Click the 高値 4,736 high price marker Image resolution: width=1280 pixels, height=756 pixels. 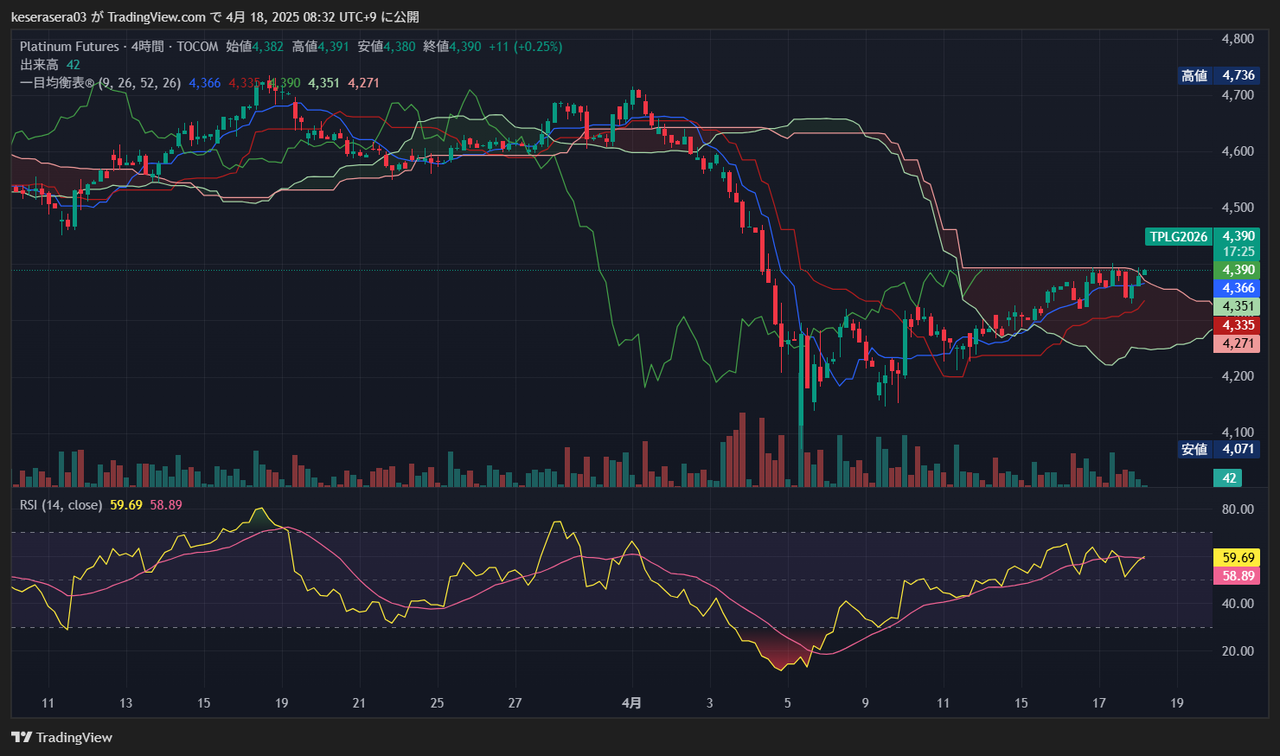point(1218,75)
